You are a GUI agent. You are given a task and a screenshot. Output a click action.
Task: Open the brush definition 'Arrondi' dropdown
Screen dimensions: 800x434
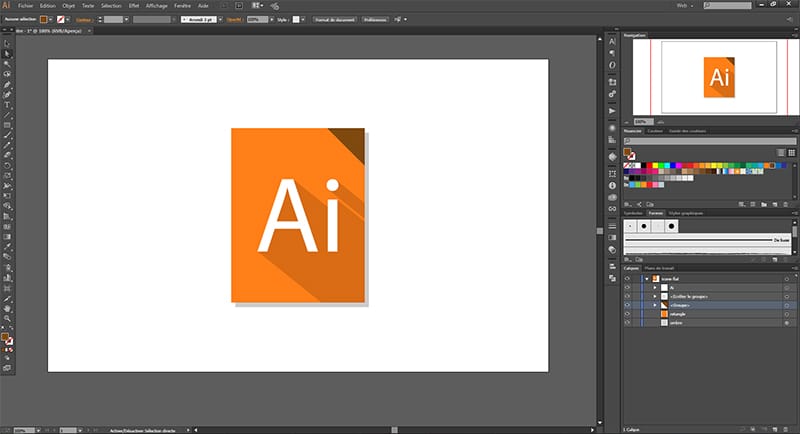pos(220,19)
